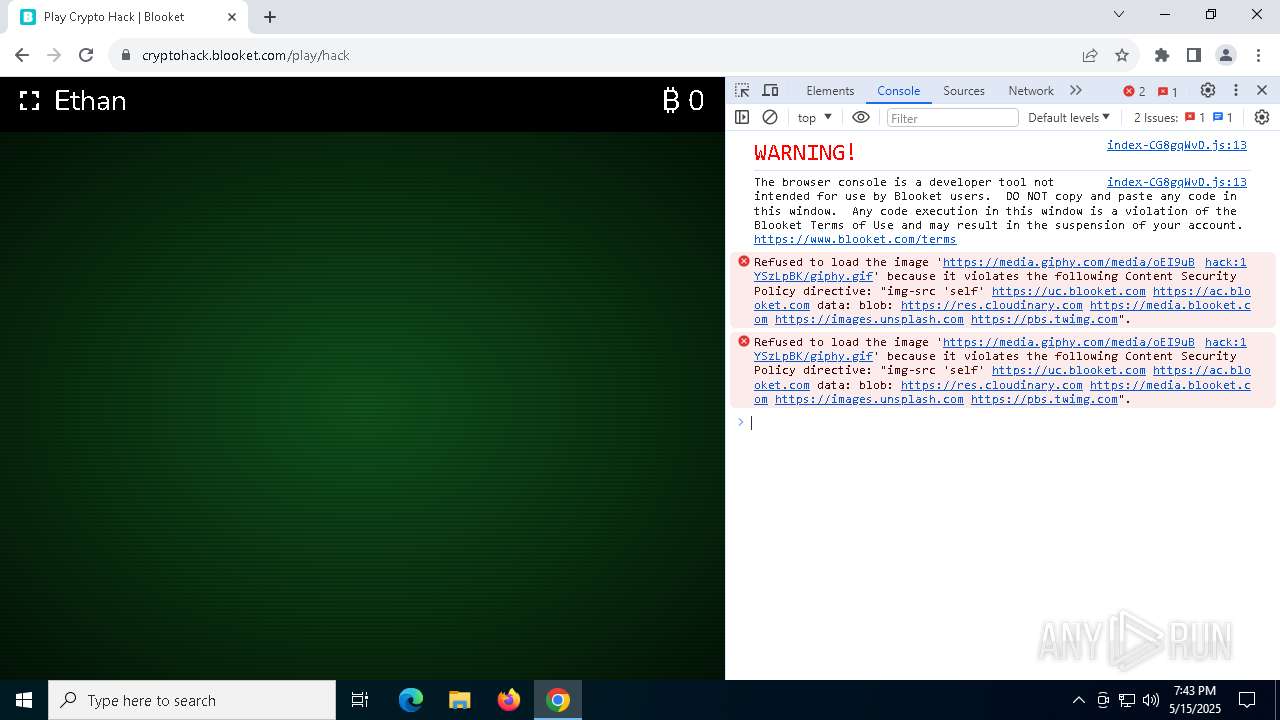Click second error's hack:1 source link
Image resolution: width=1280 pixels, height=720 pixels.
1225,342
